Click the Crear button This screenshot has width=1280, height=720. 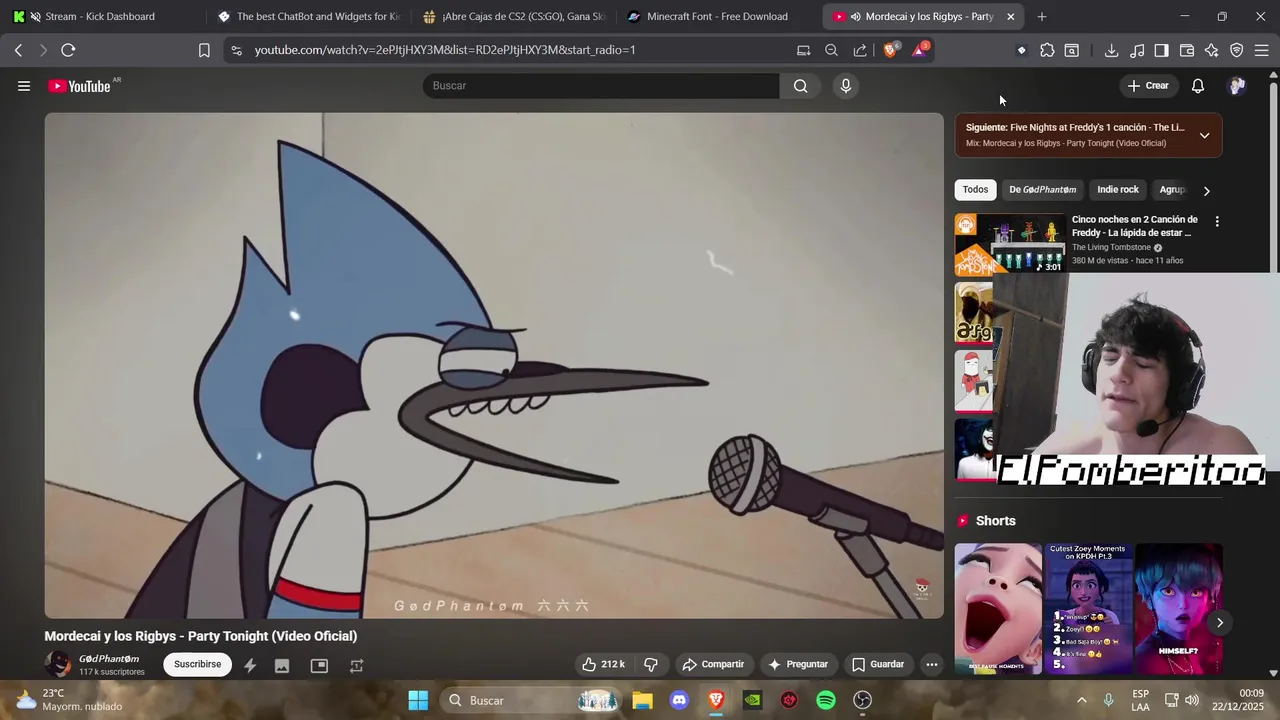tap(1148, 86)
